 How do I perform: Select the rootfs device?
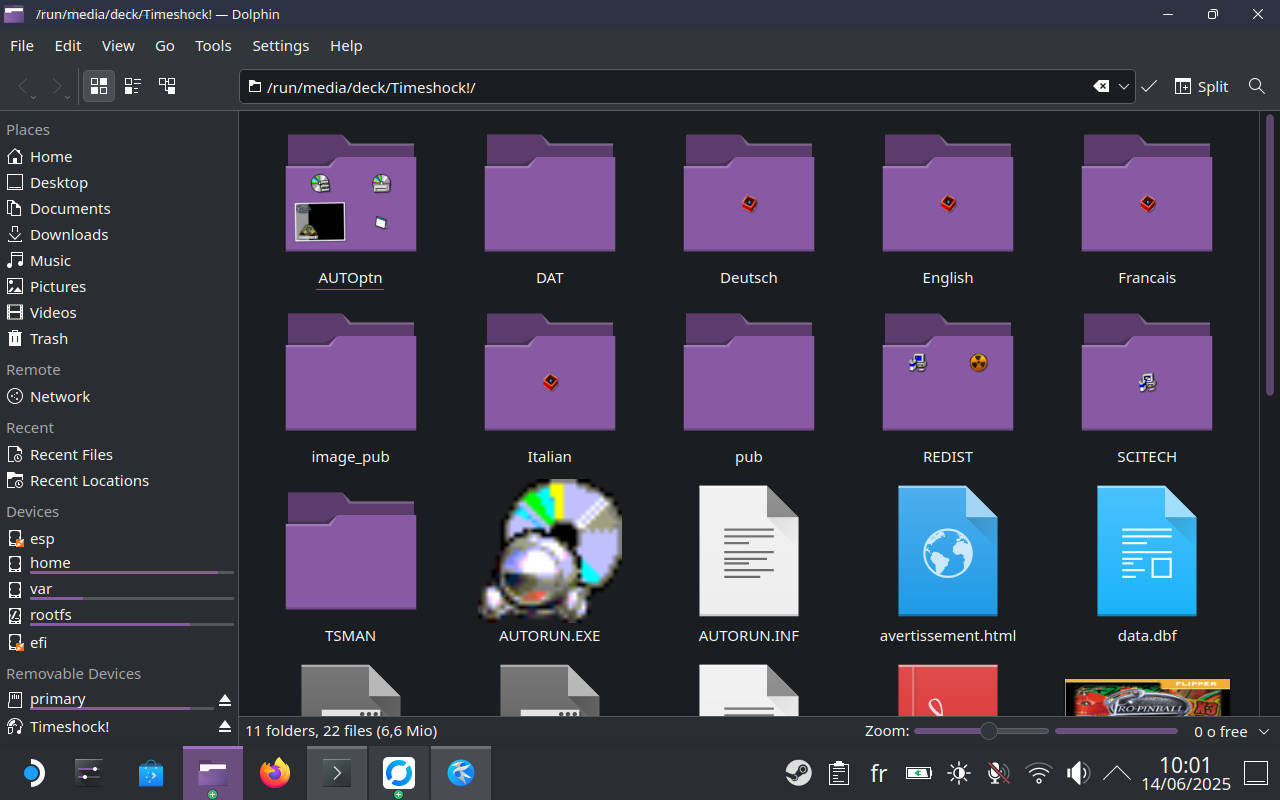[x=119, y=617]
